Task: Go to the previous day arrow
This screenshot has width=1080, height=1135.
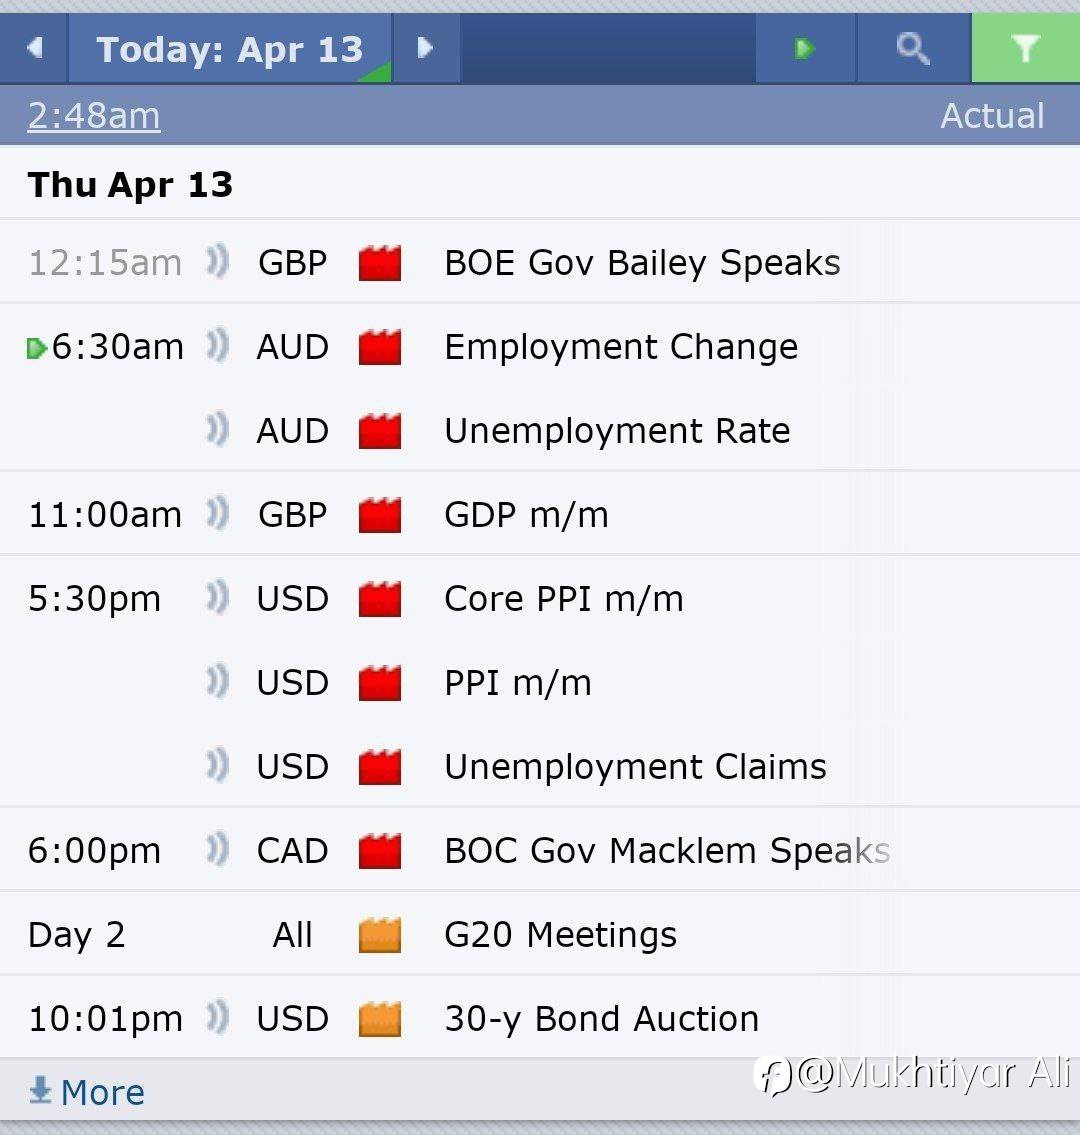Action: [35, 48]
